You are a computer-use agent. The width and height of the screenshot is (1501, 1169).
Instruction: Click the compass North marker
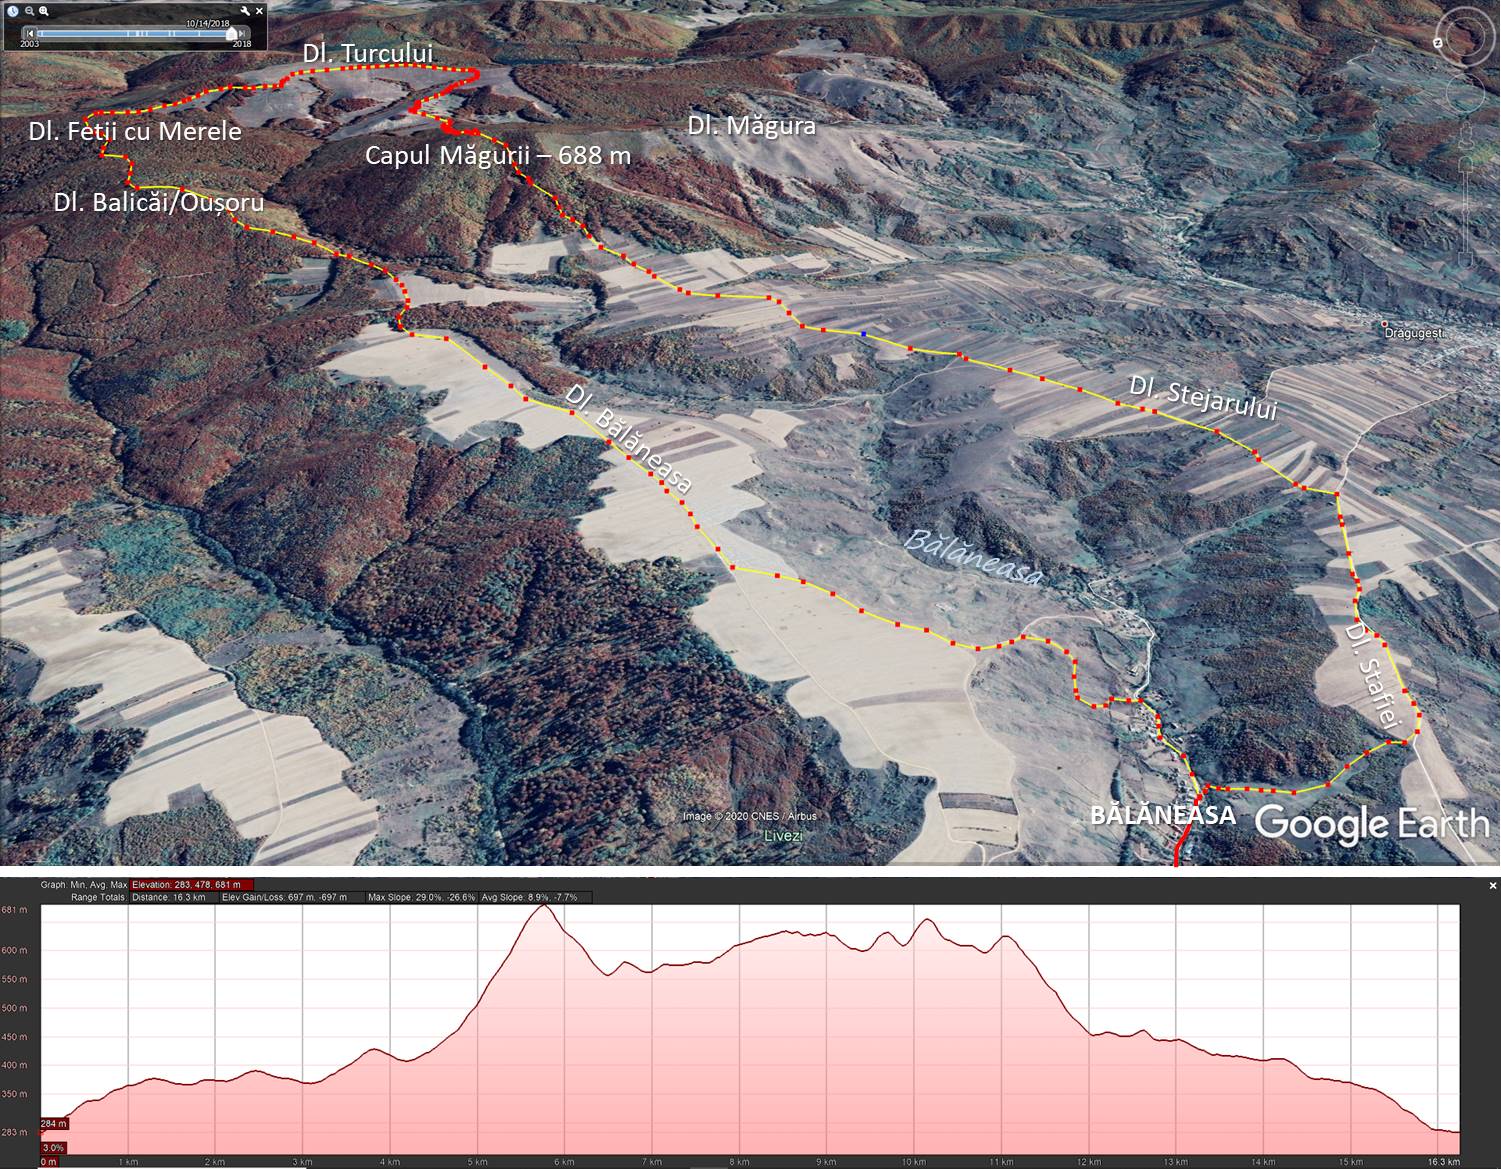(x=1437, y=43)
